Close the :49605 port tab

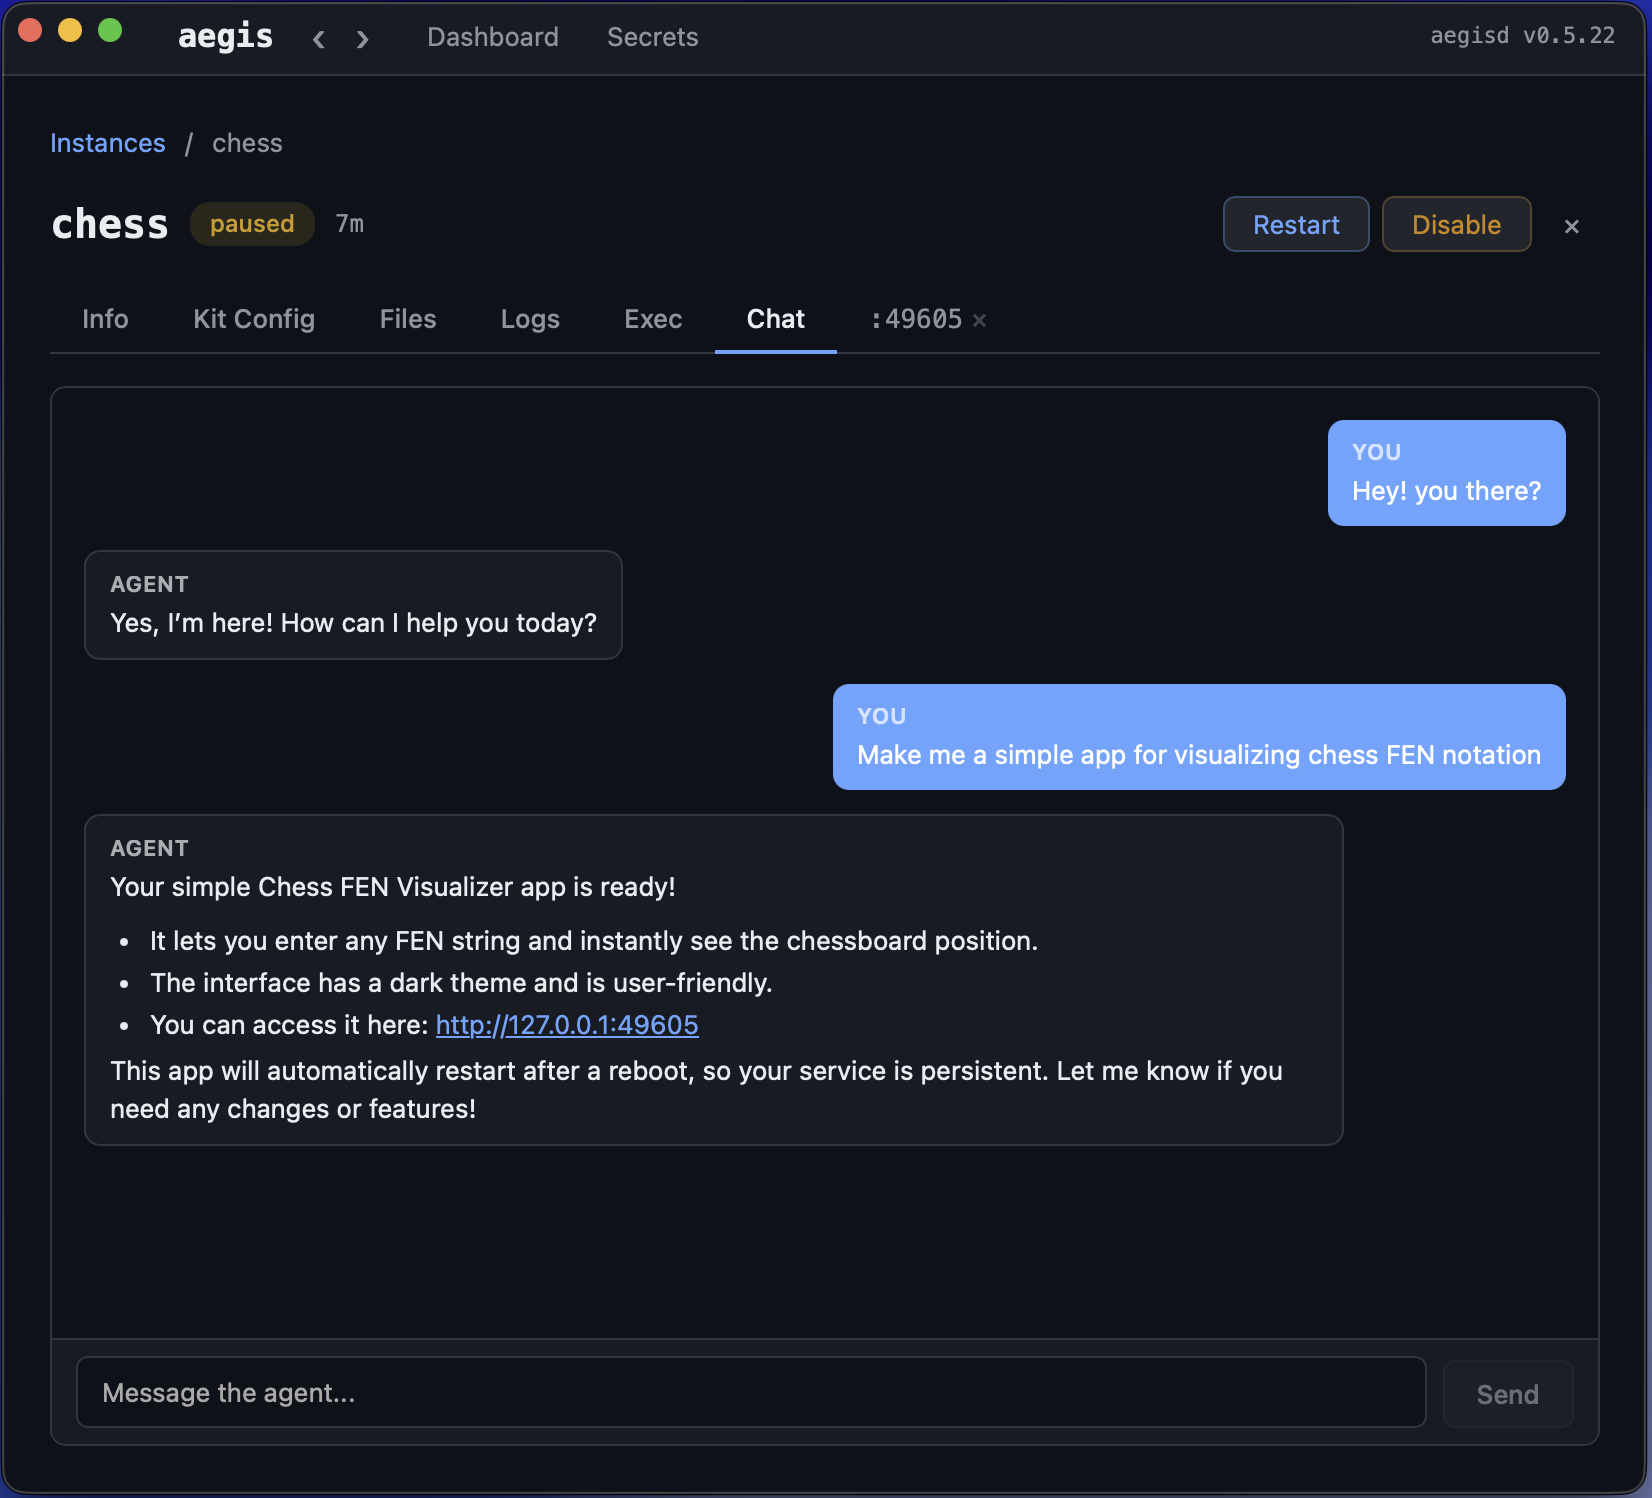(x=979, y=320)
